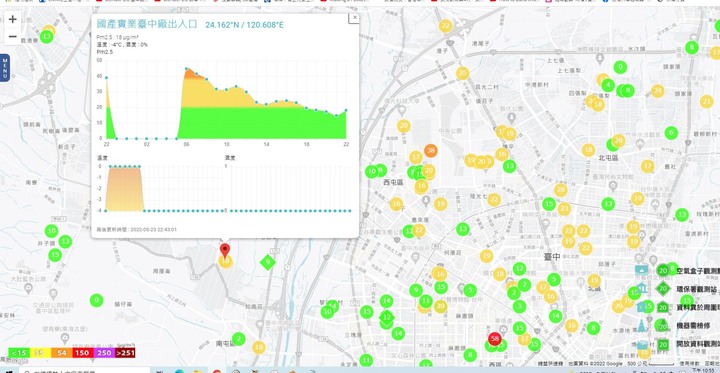Close the 國產實業臺中廠出入口 popup

(354, 17)
